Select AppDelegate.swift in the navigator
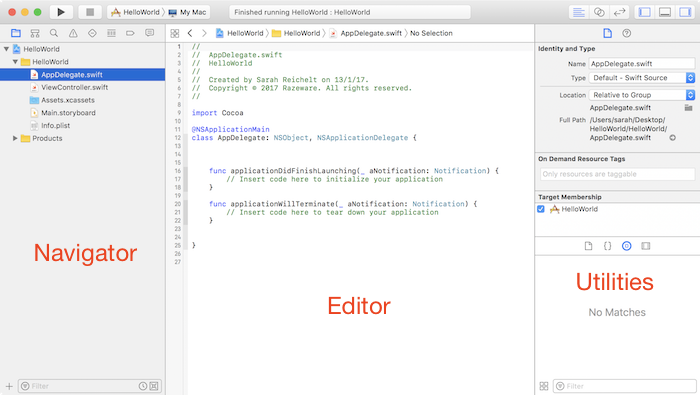The image size is (700, 395). [83, 75]
